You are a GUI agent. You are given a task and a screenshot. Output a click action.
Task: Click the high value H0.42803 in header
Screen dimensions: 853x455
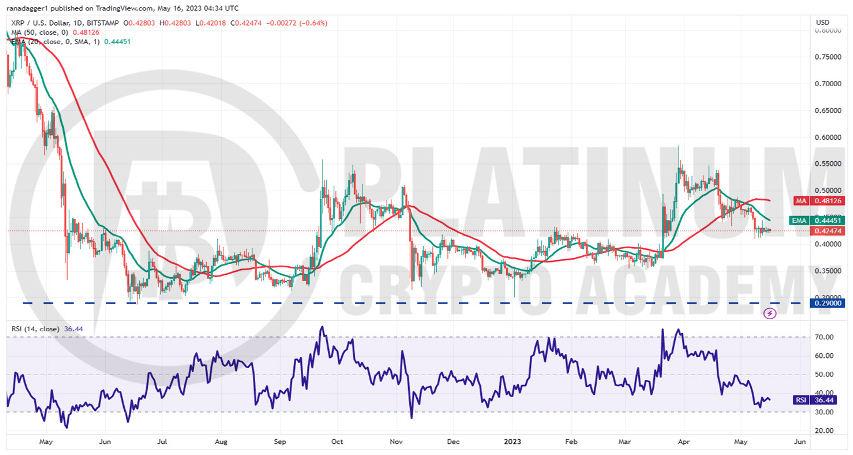[x=176, y=23]
